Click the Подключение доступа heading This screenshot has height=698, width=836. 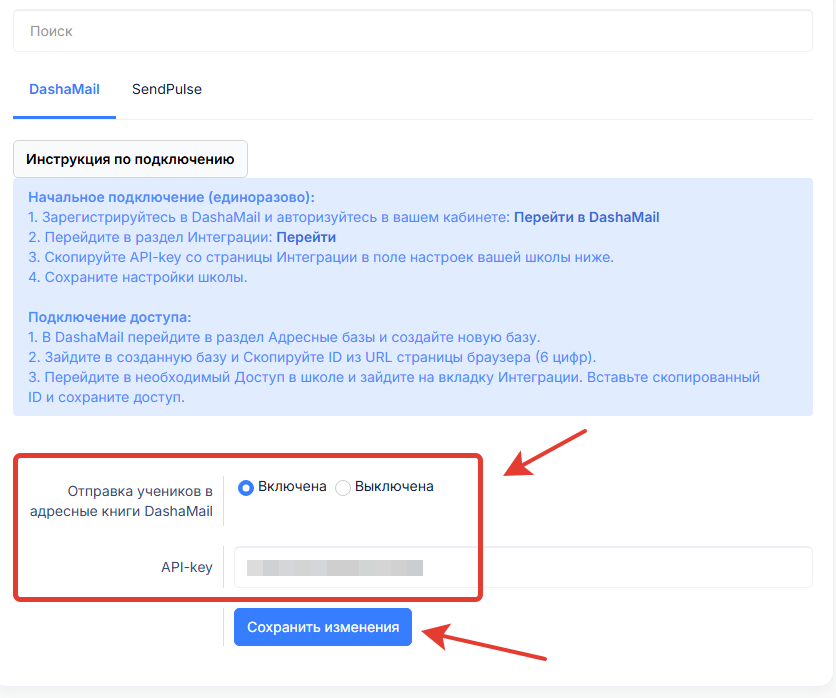point(109,317)
